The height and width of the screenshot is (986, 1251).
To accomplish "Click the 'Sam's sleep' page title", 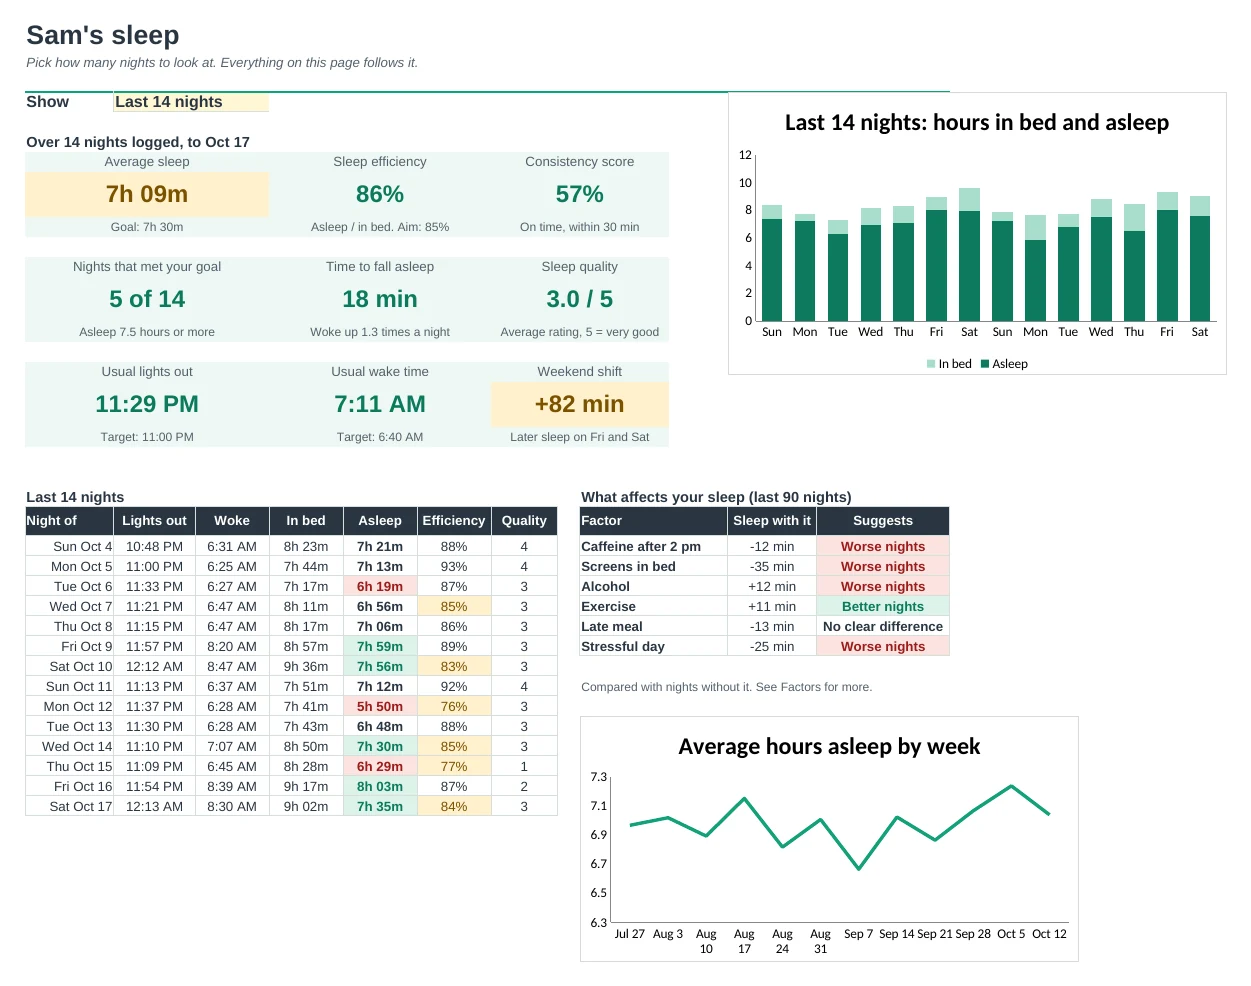I will click(103, 35).
